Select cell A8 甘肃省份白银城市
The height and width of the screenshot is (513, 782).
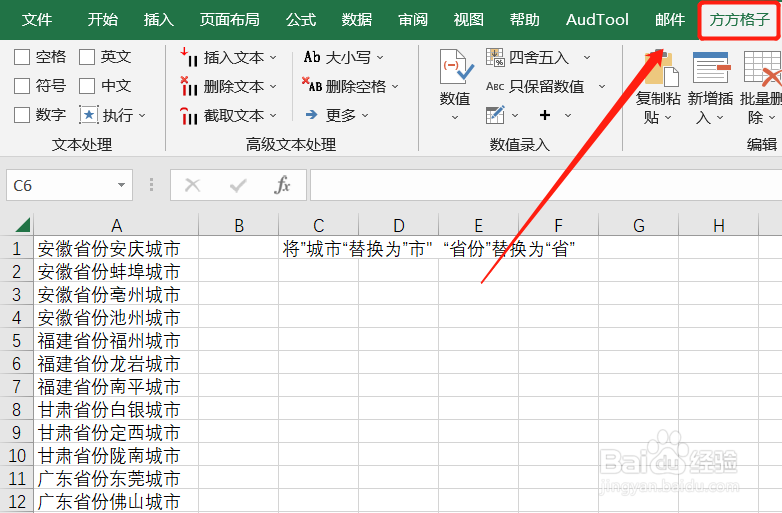[x=116, y=409]
